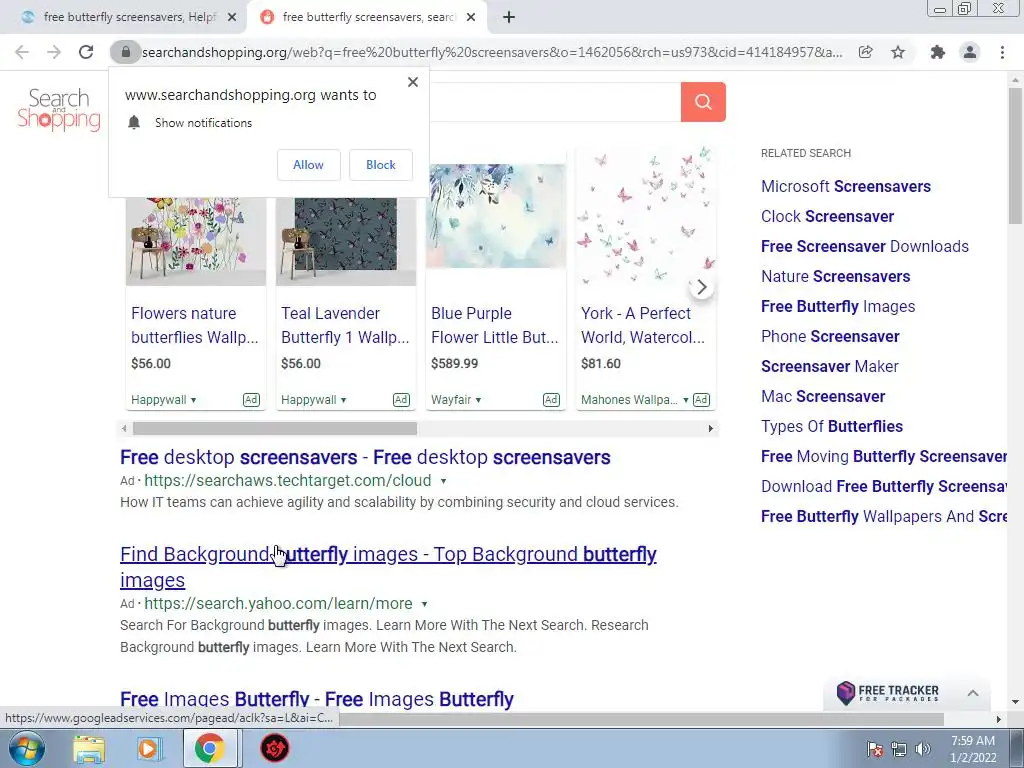Image resolution: width=1024 pixels, height=768 pixels.
Task: Open the Blue Purple Flower product image
Action: [496, 216]
